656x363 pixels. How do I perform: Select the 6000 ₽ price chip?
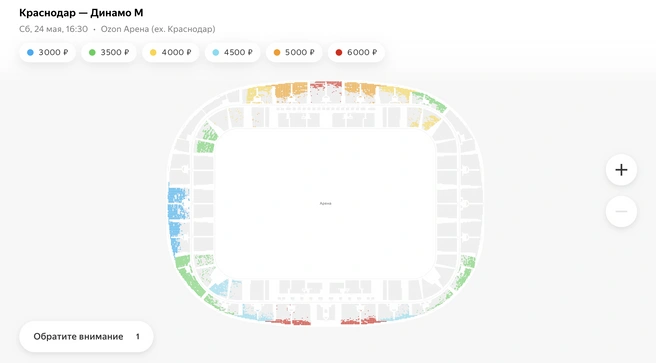356,52
